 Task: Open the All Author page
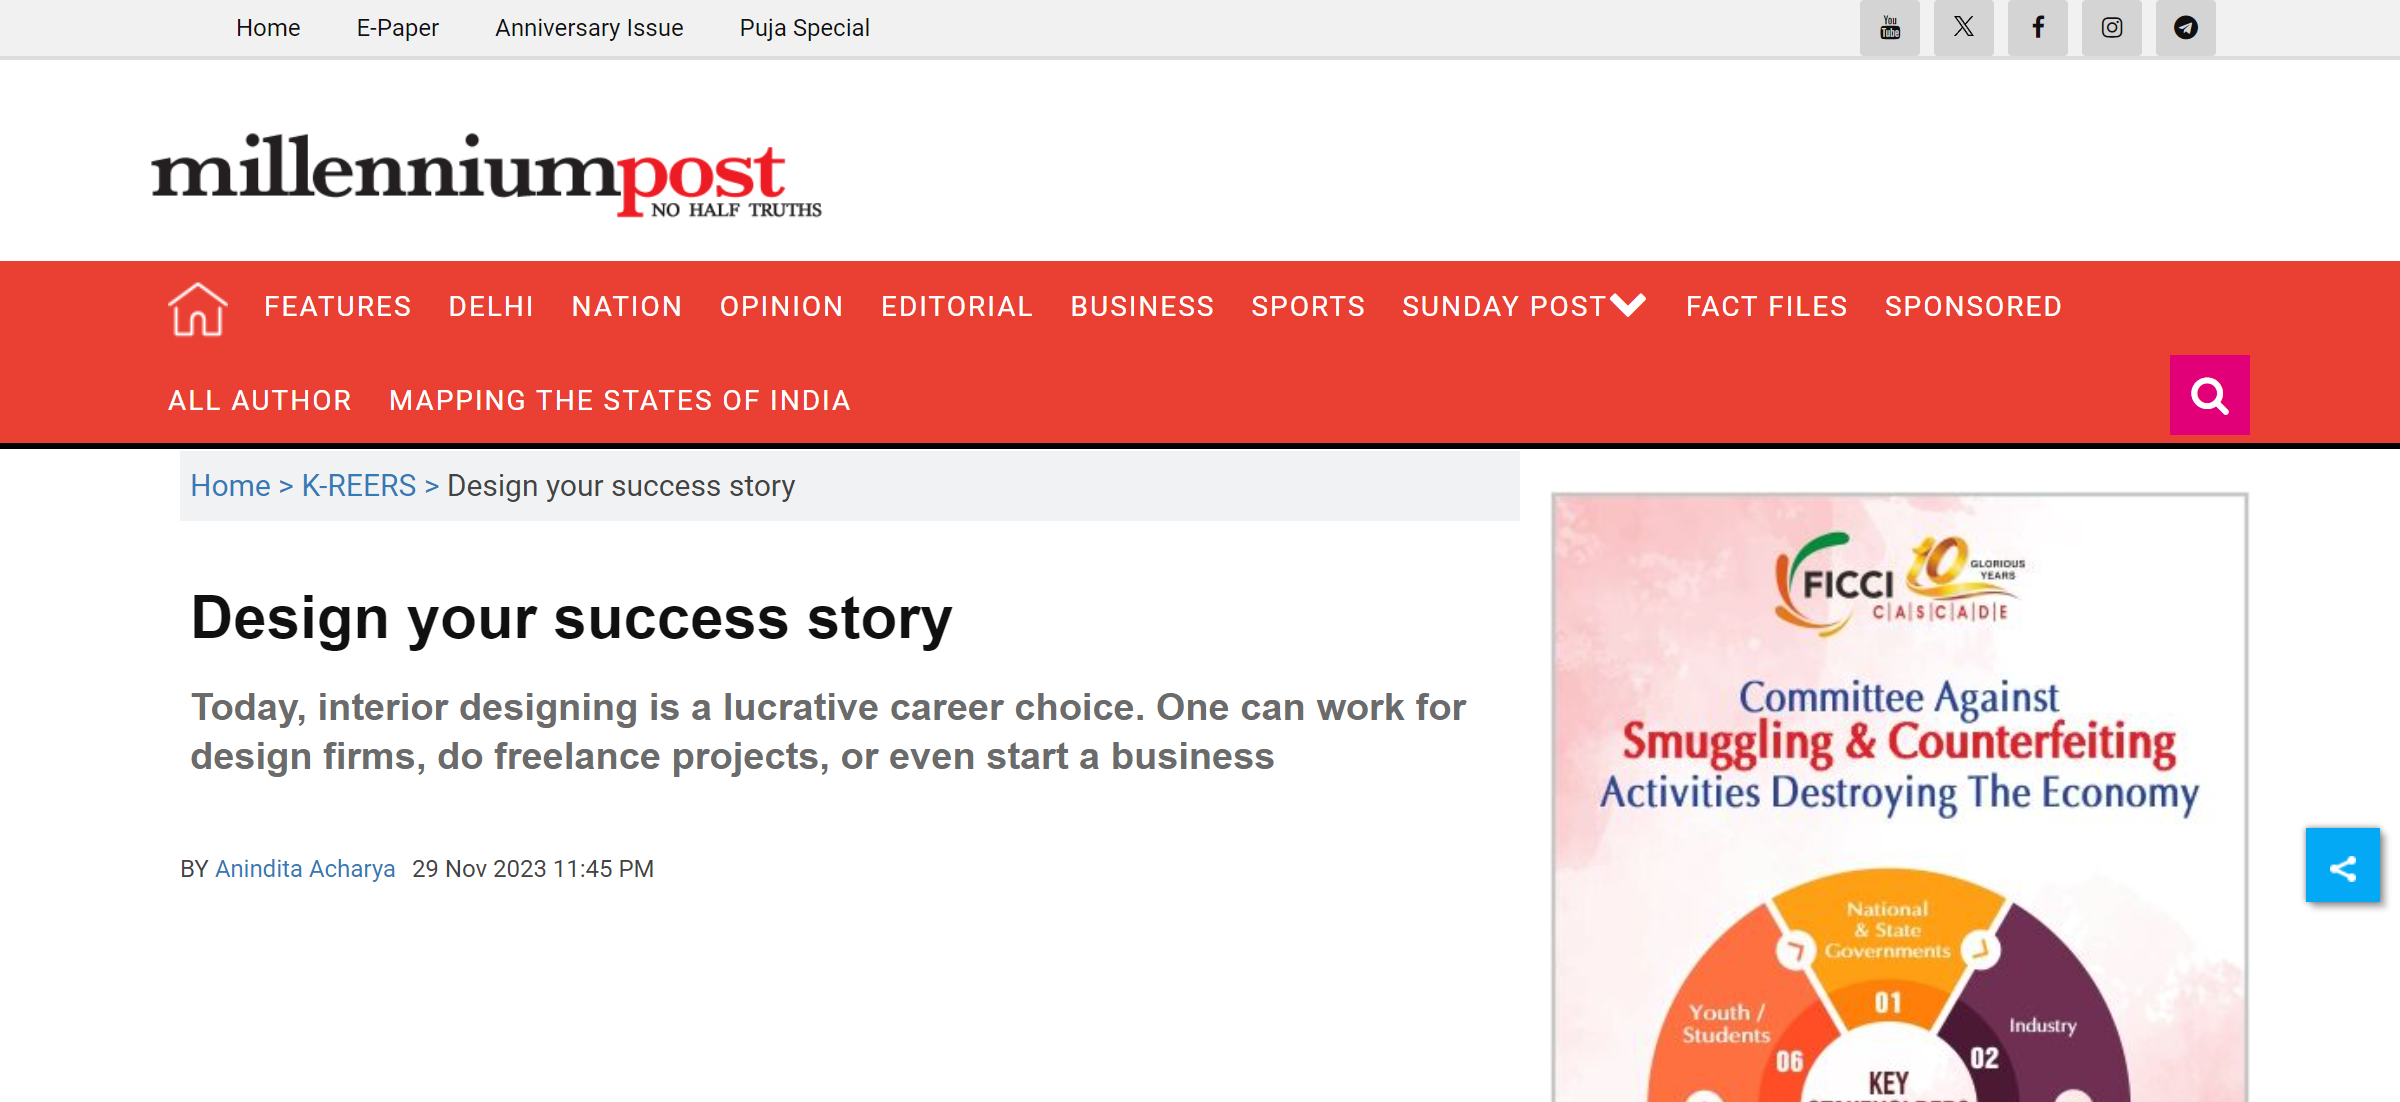[x=260, y=400]
